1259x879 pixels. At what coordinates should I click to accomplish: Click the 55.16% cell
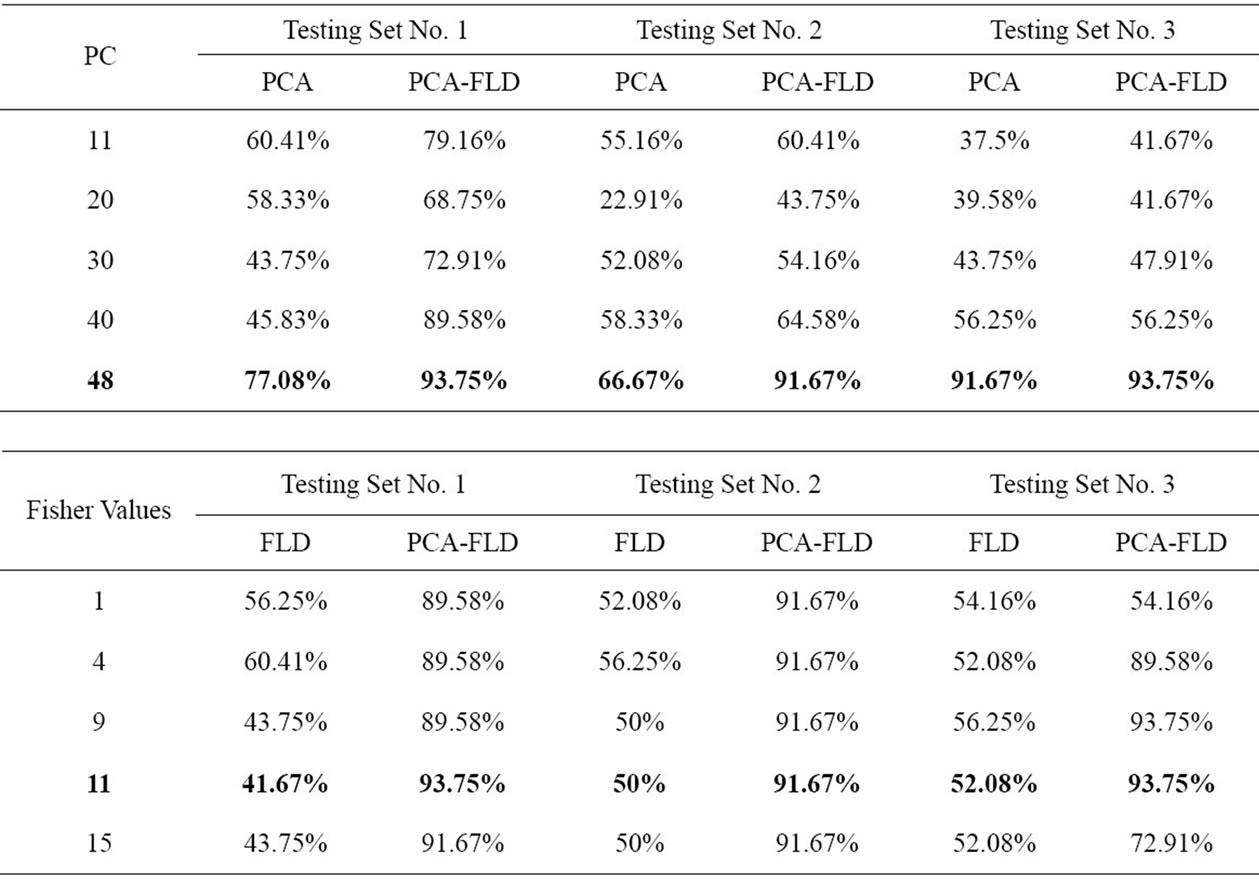[641, 140]
